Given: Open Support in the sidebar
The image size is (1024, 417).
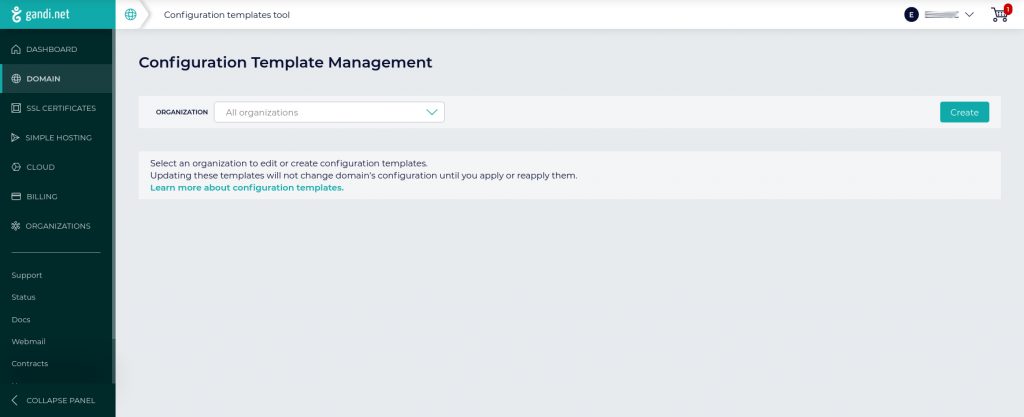Looking at the screenshot, I should [26, 275].
